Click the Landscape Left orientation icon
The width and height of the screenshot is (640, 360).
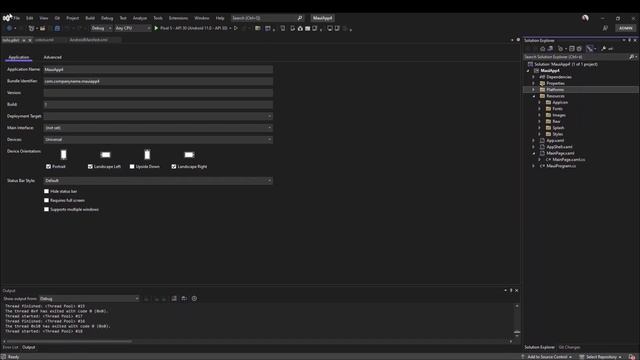(105, 155)
